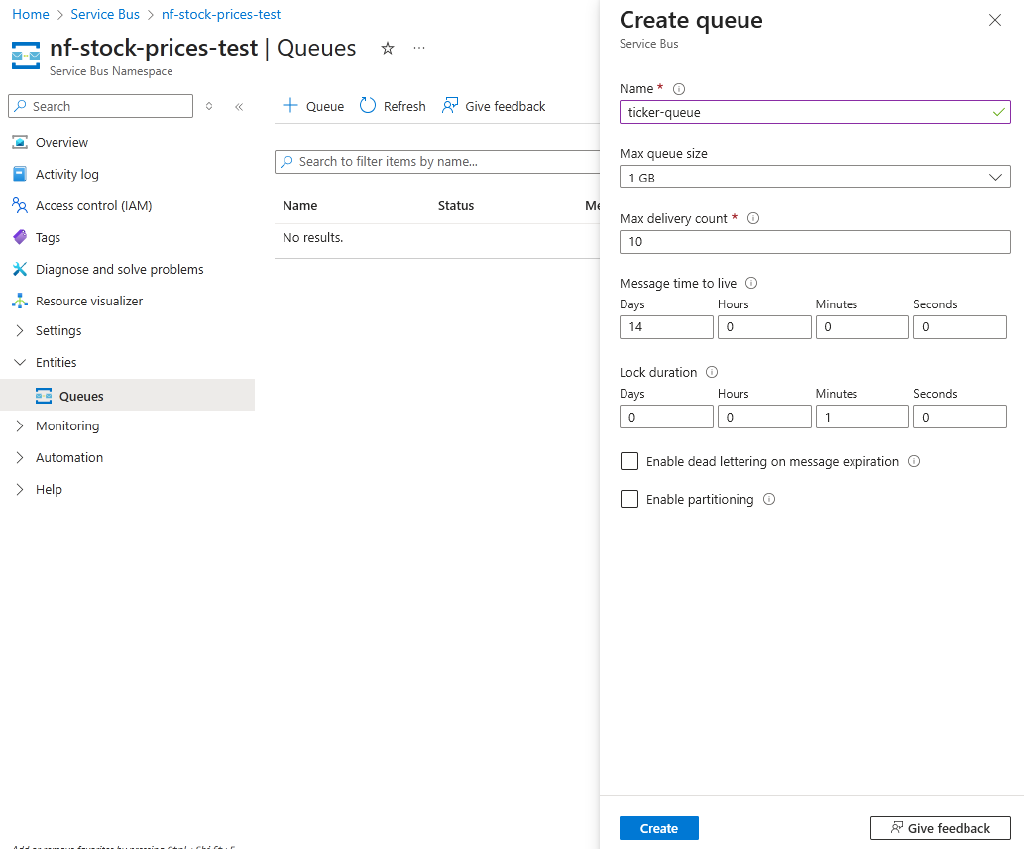The height and width of the screenshot is (849, 1024).
Task: Navigate to Service Bus via breadcrumb
Action: [105, 14]
